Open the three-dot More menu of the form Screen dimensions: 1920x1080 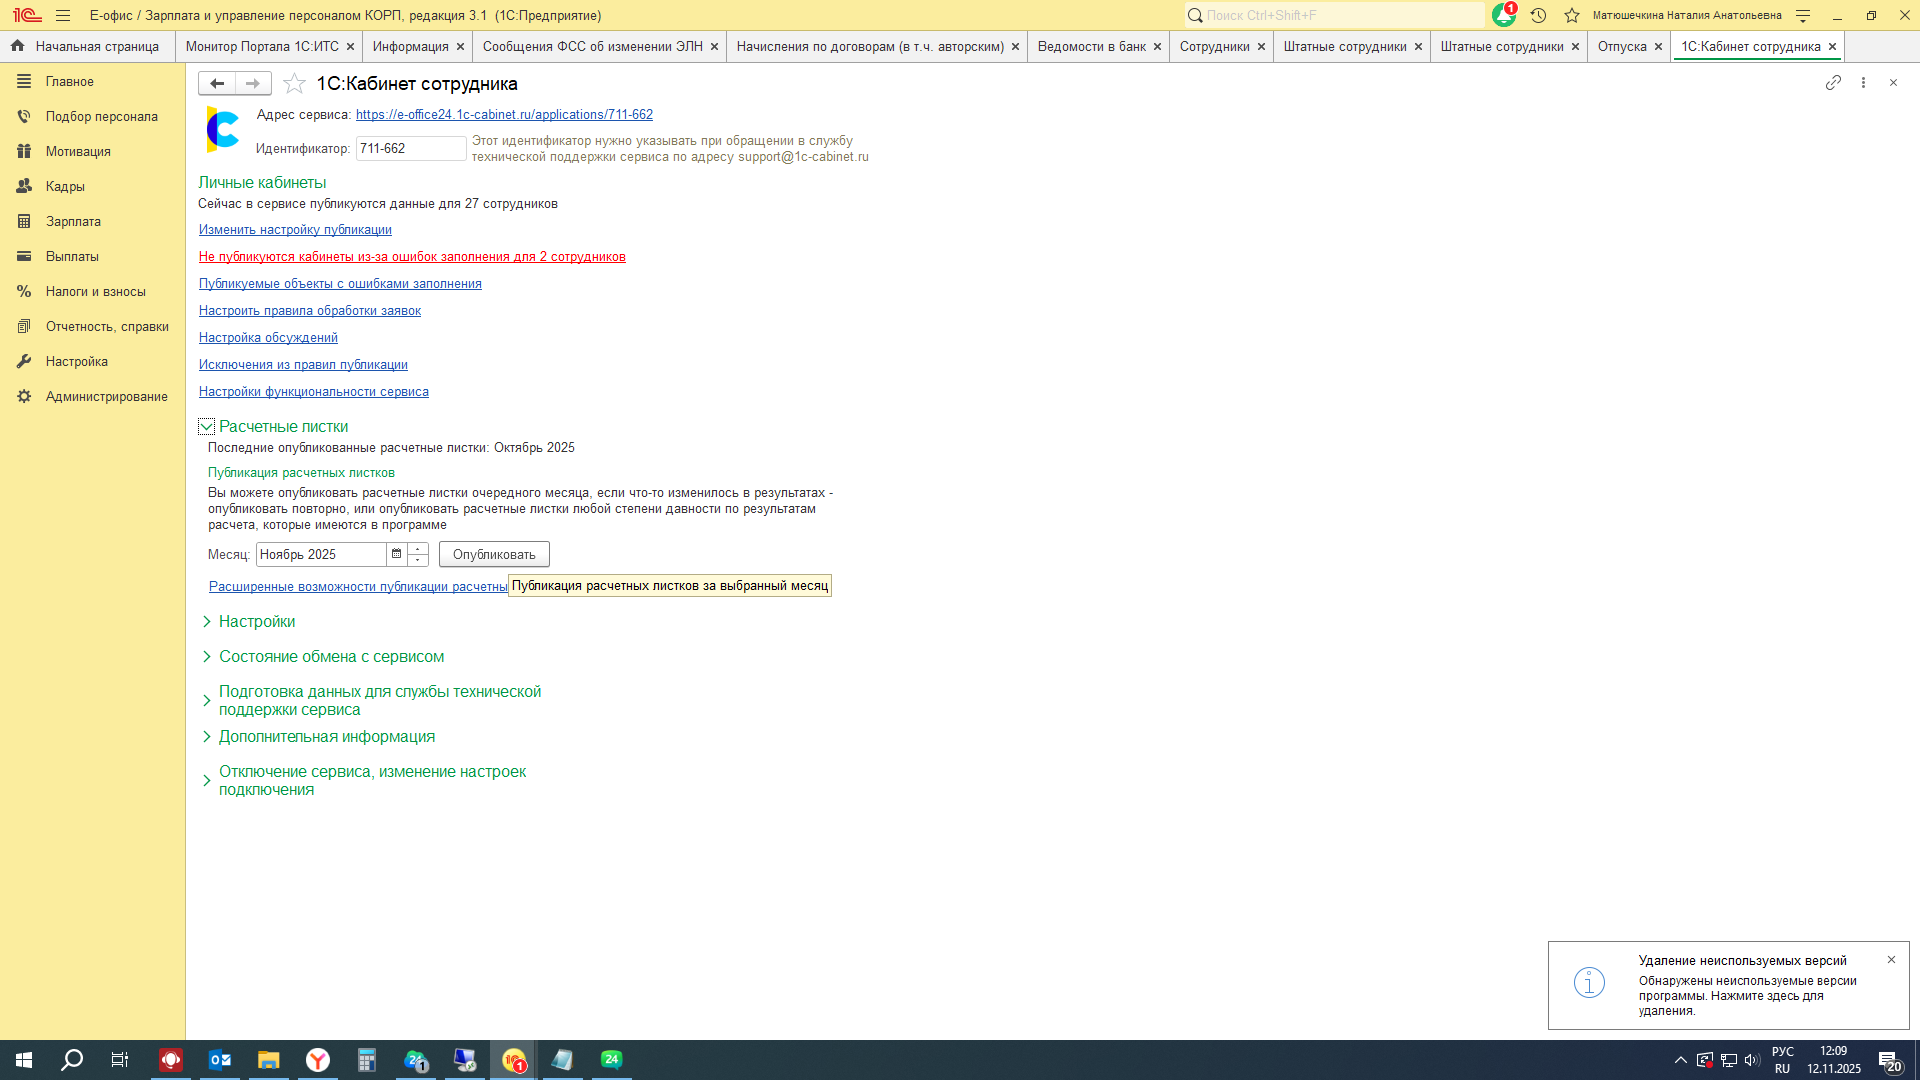[1863, 83]
